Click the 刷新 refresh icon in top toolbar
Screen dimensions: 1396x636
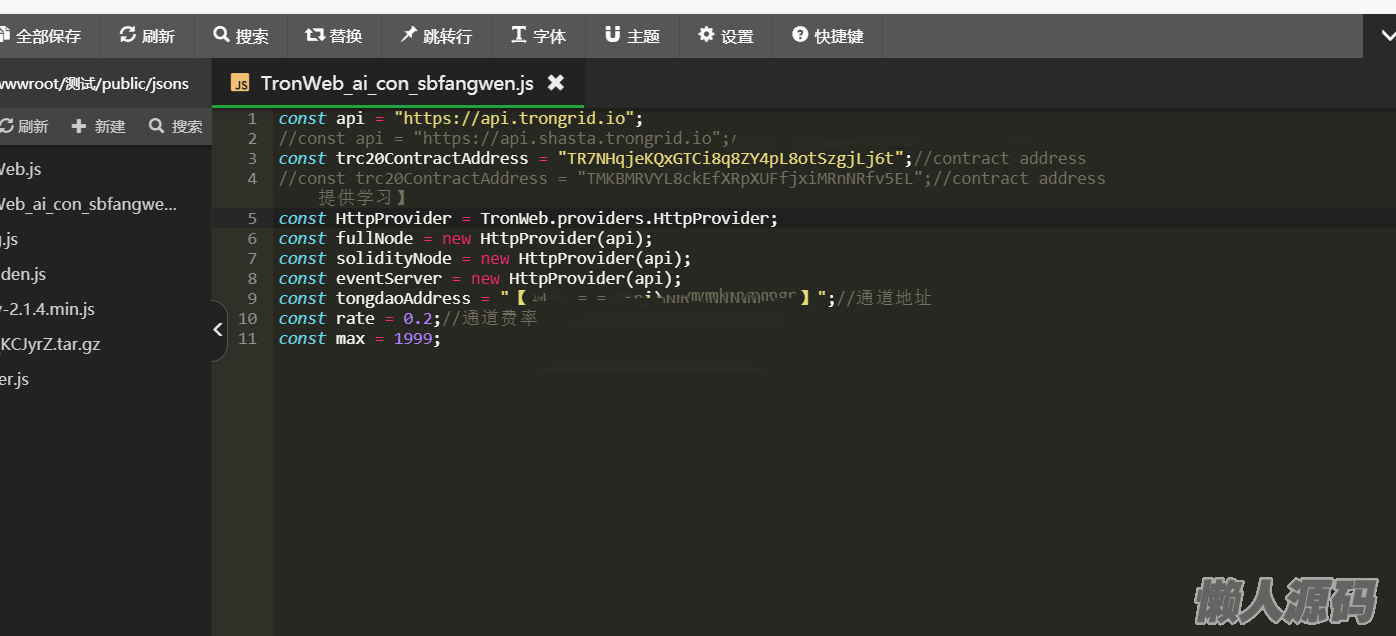(146, 36)
